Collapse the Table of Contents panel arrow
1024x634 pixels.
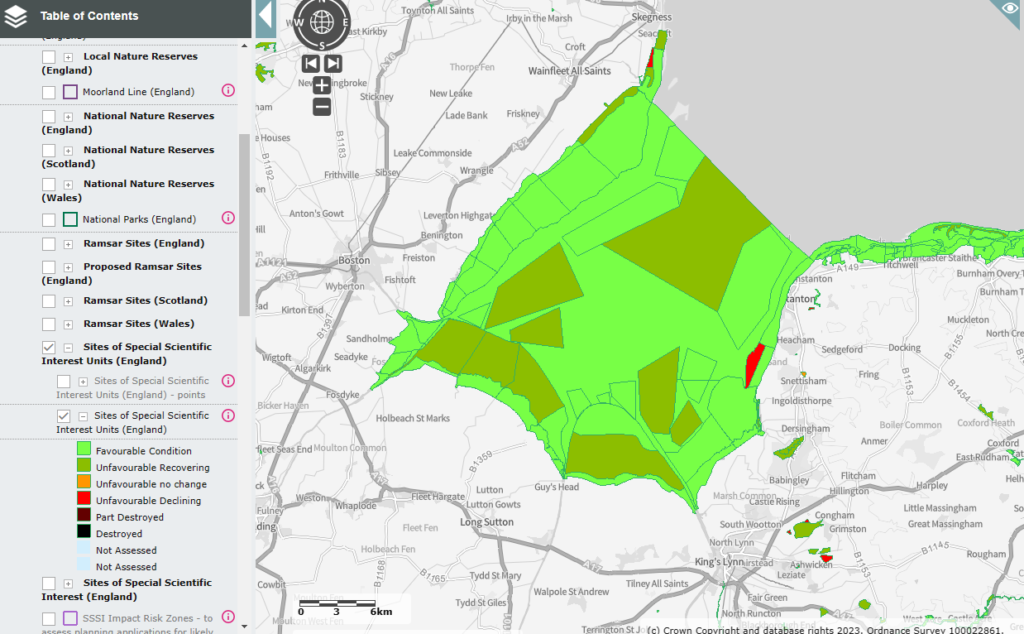coord(265,17)
